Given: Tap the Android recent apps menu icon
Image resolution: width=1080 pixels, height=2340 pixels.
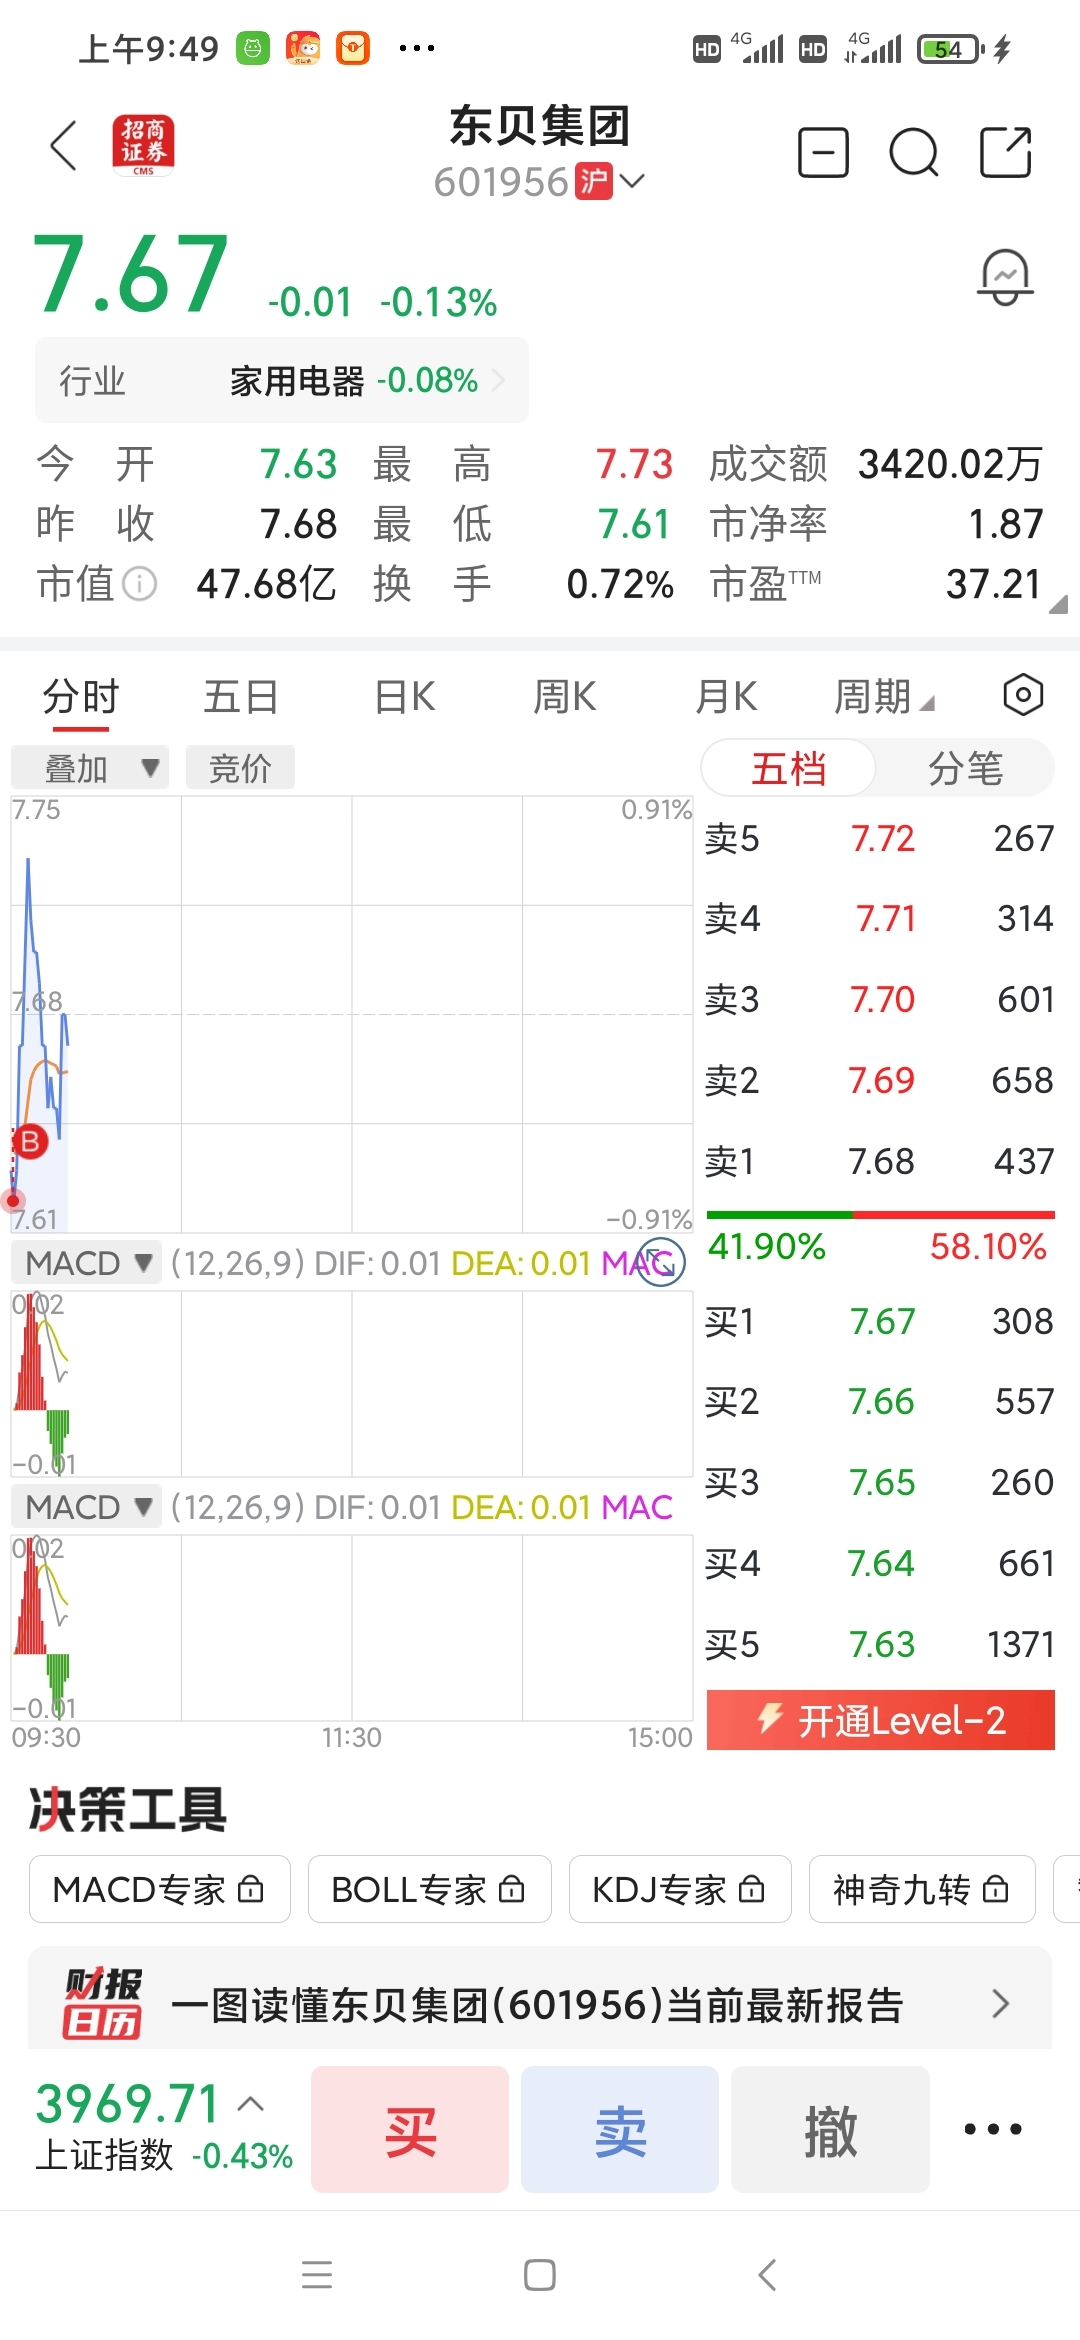Looking at the screenshot, I should 317,2274.
